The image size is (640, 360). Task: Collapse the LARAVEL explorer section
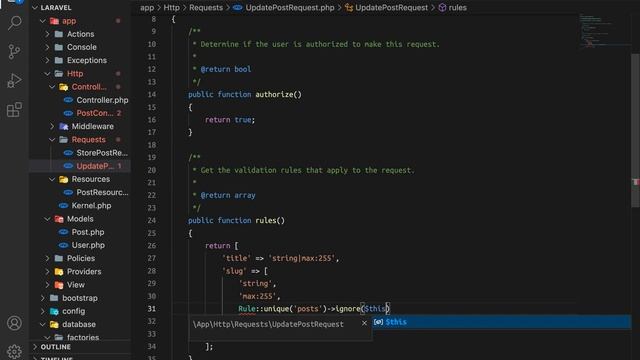[x=35, y=7]
